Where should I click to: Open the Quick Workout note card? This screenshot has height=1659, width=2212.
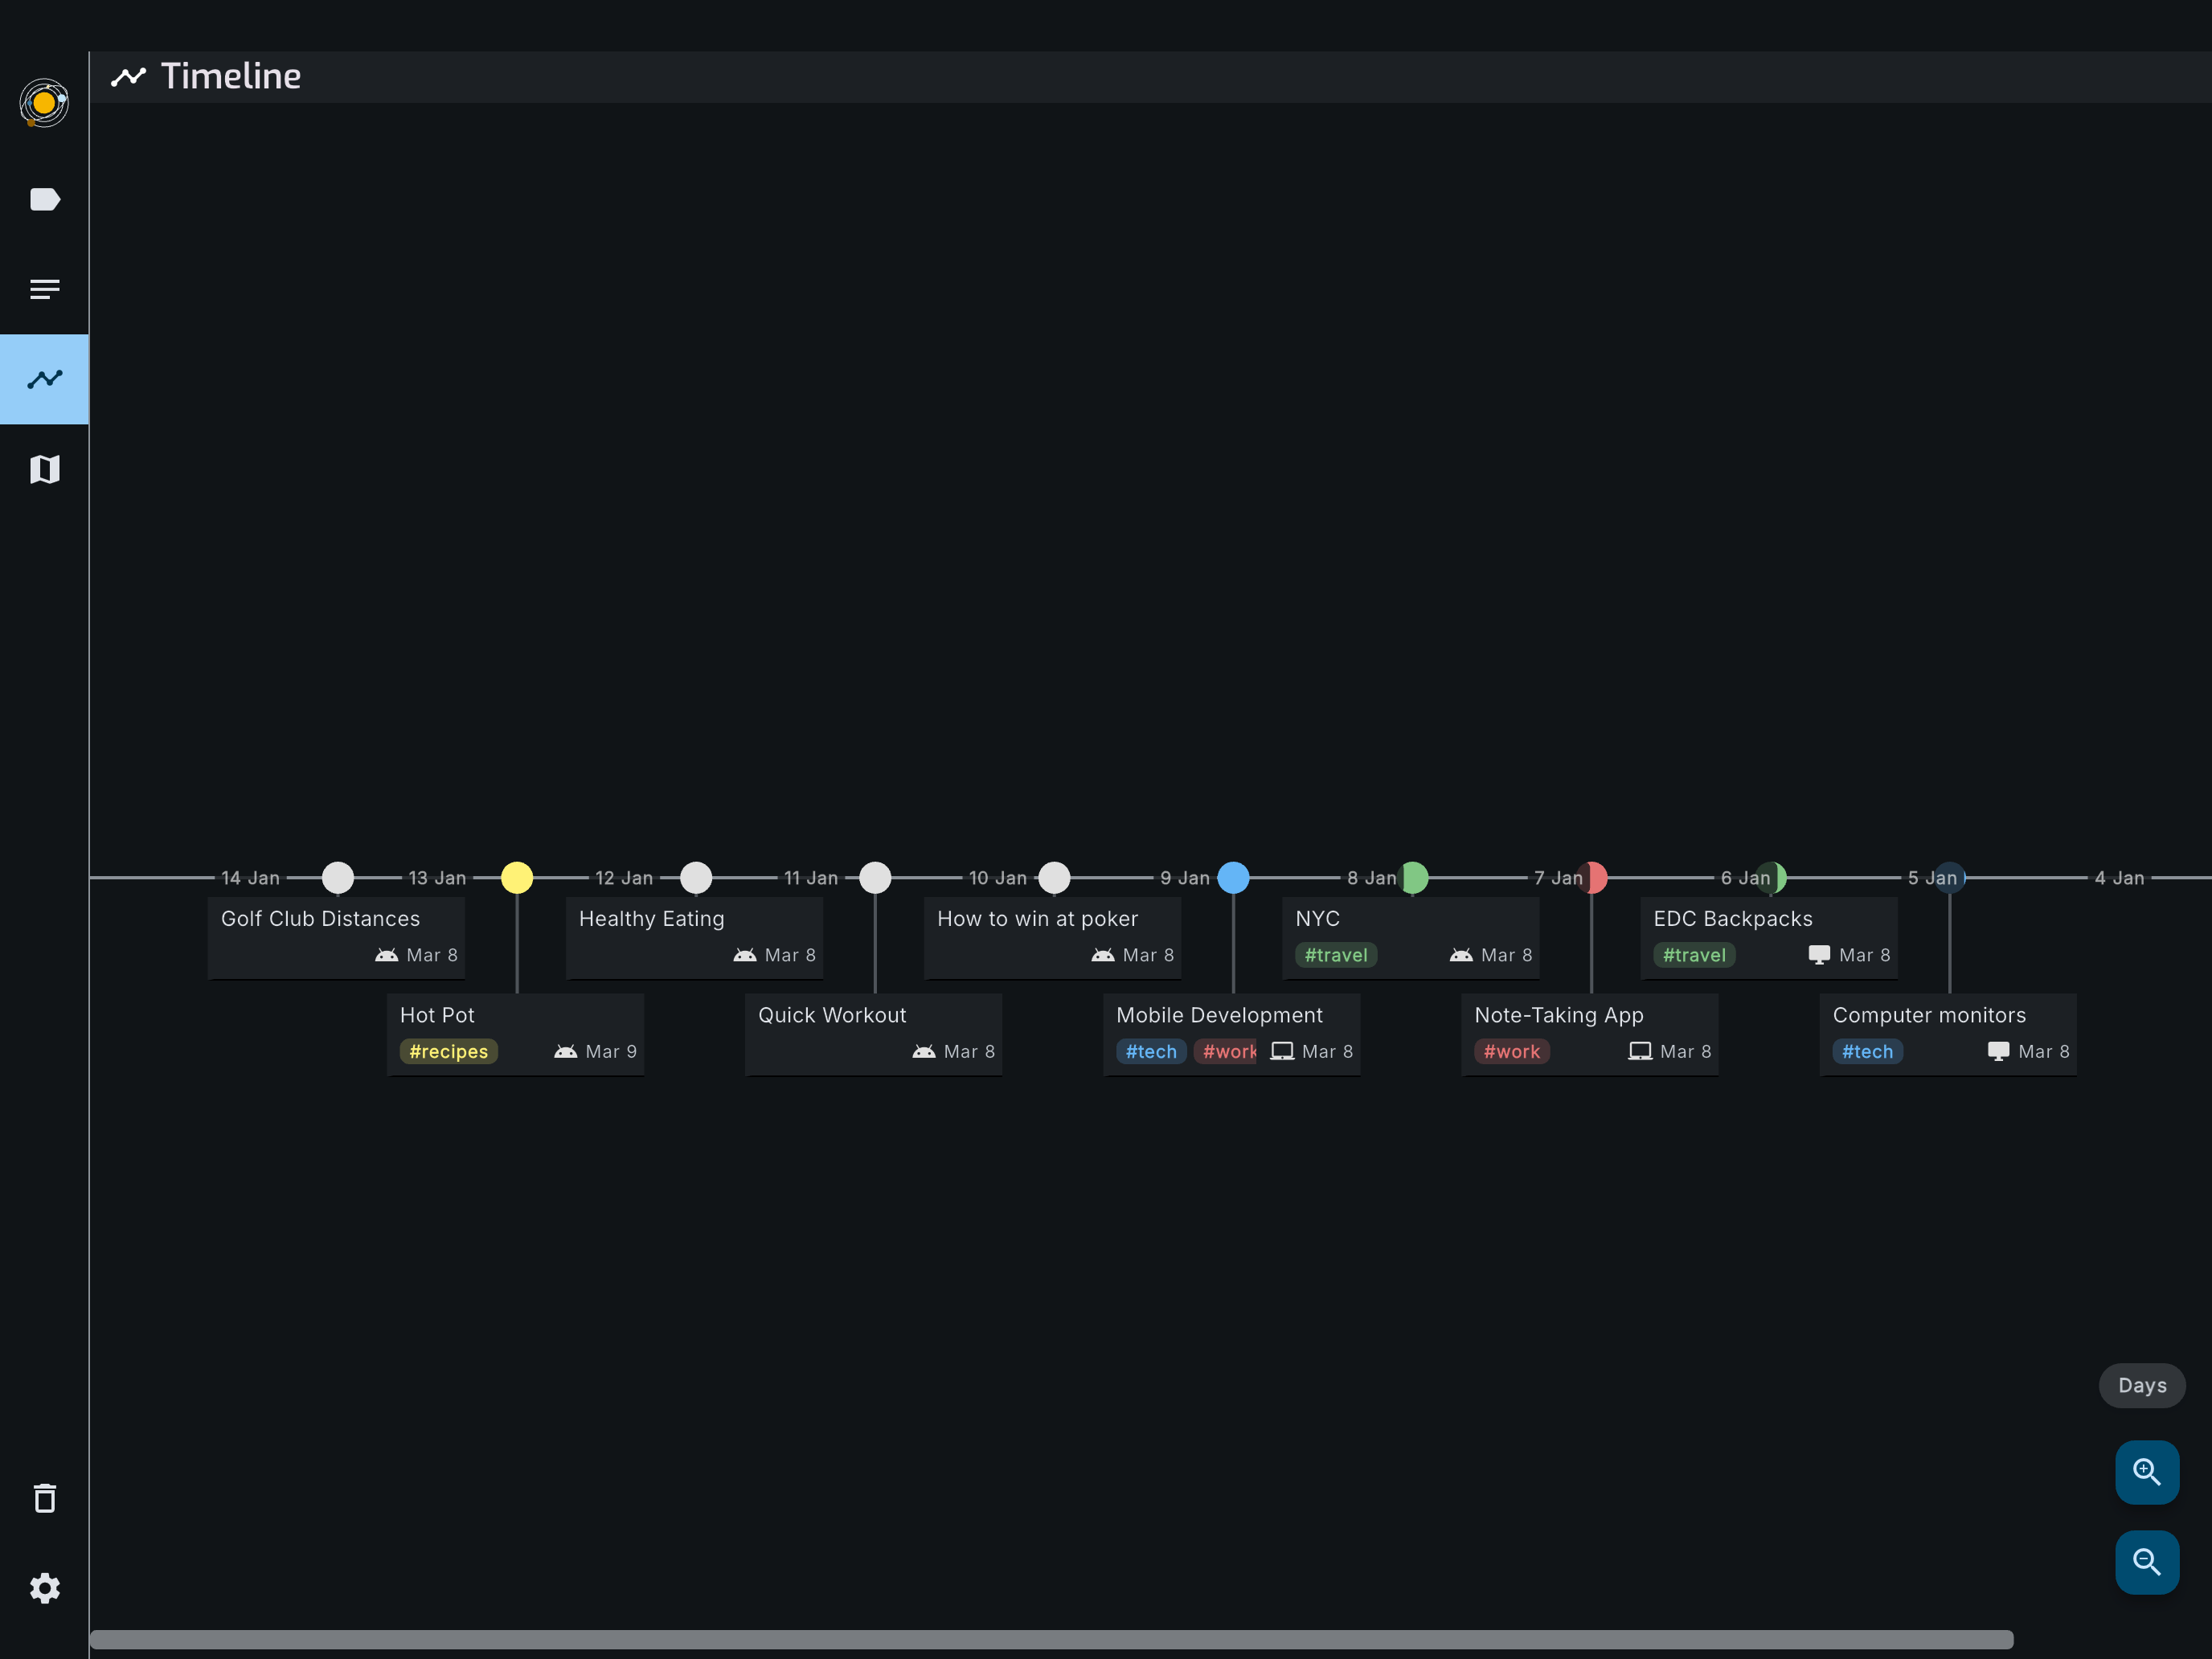[874, 1034]
